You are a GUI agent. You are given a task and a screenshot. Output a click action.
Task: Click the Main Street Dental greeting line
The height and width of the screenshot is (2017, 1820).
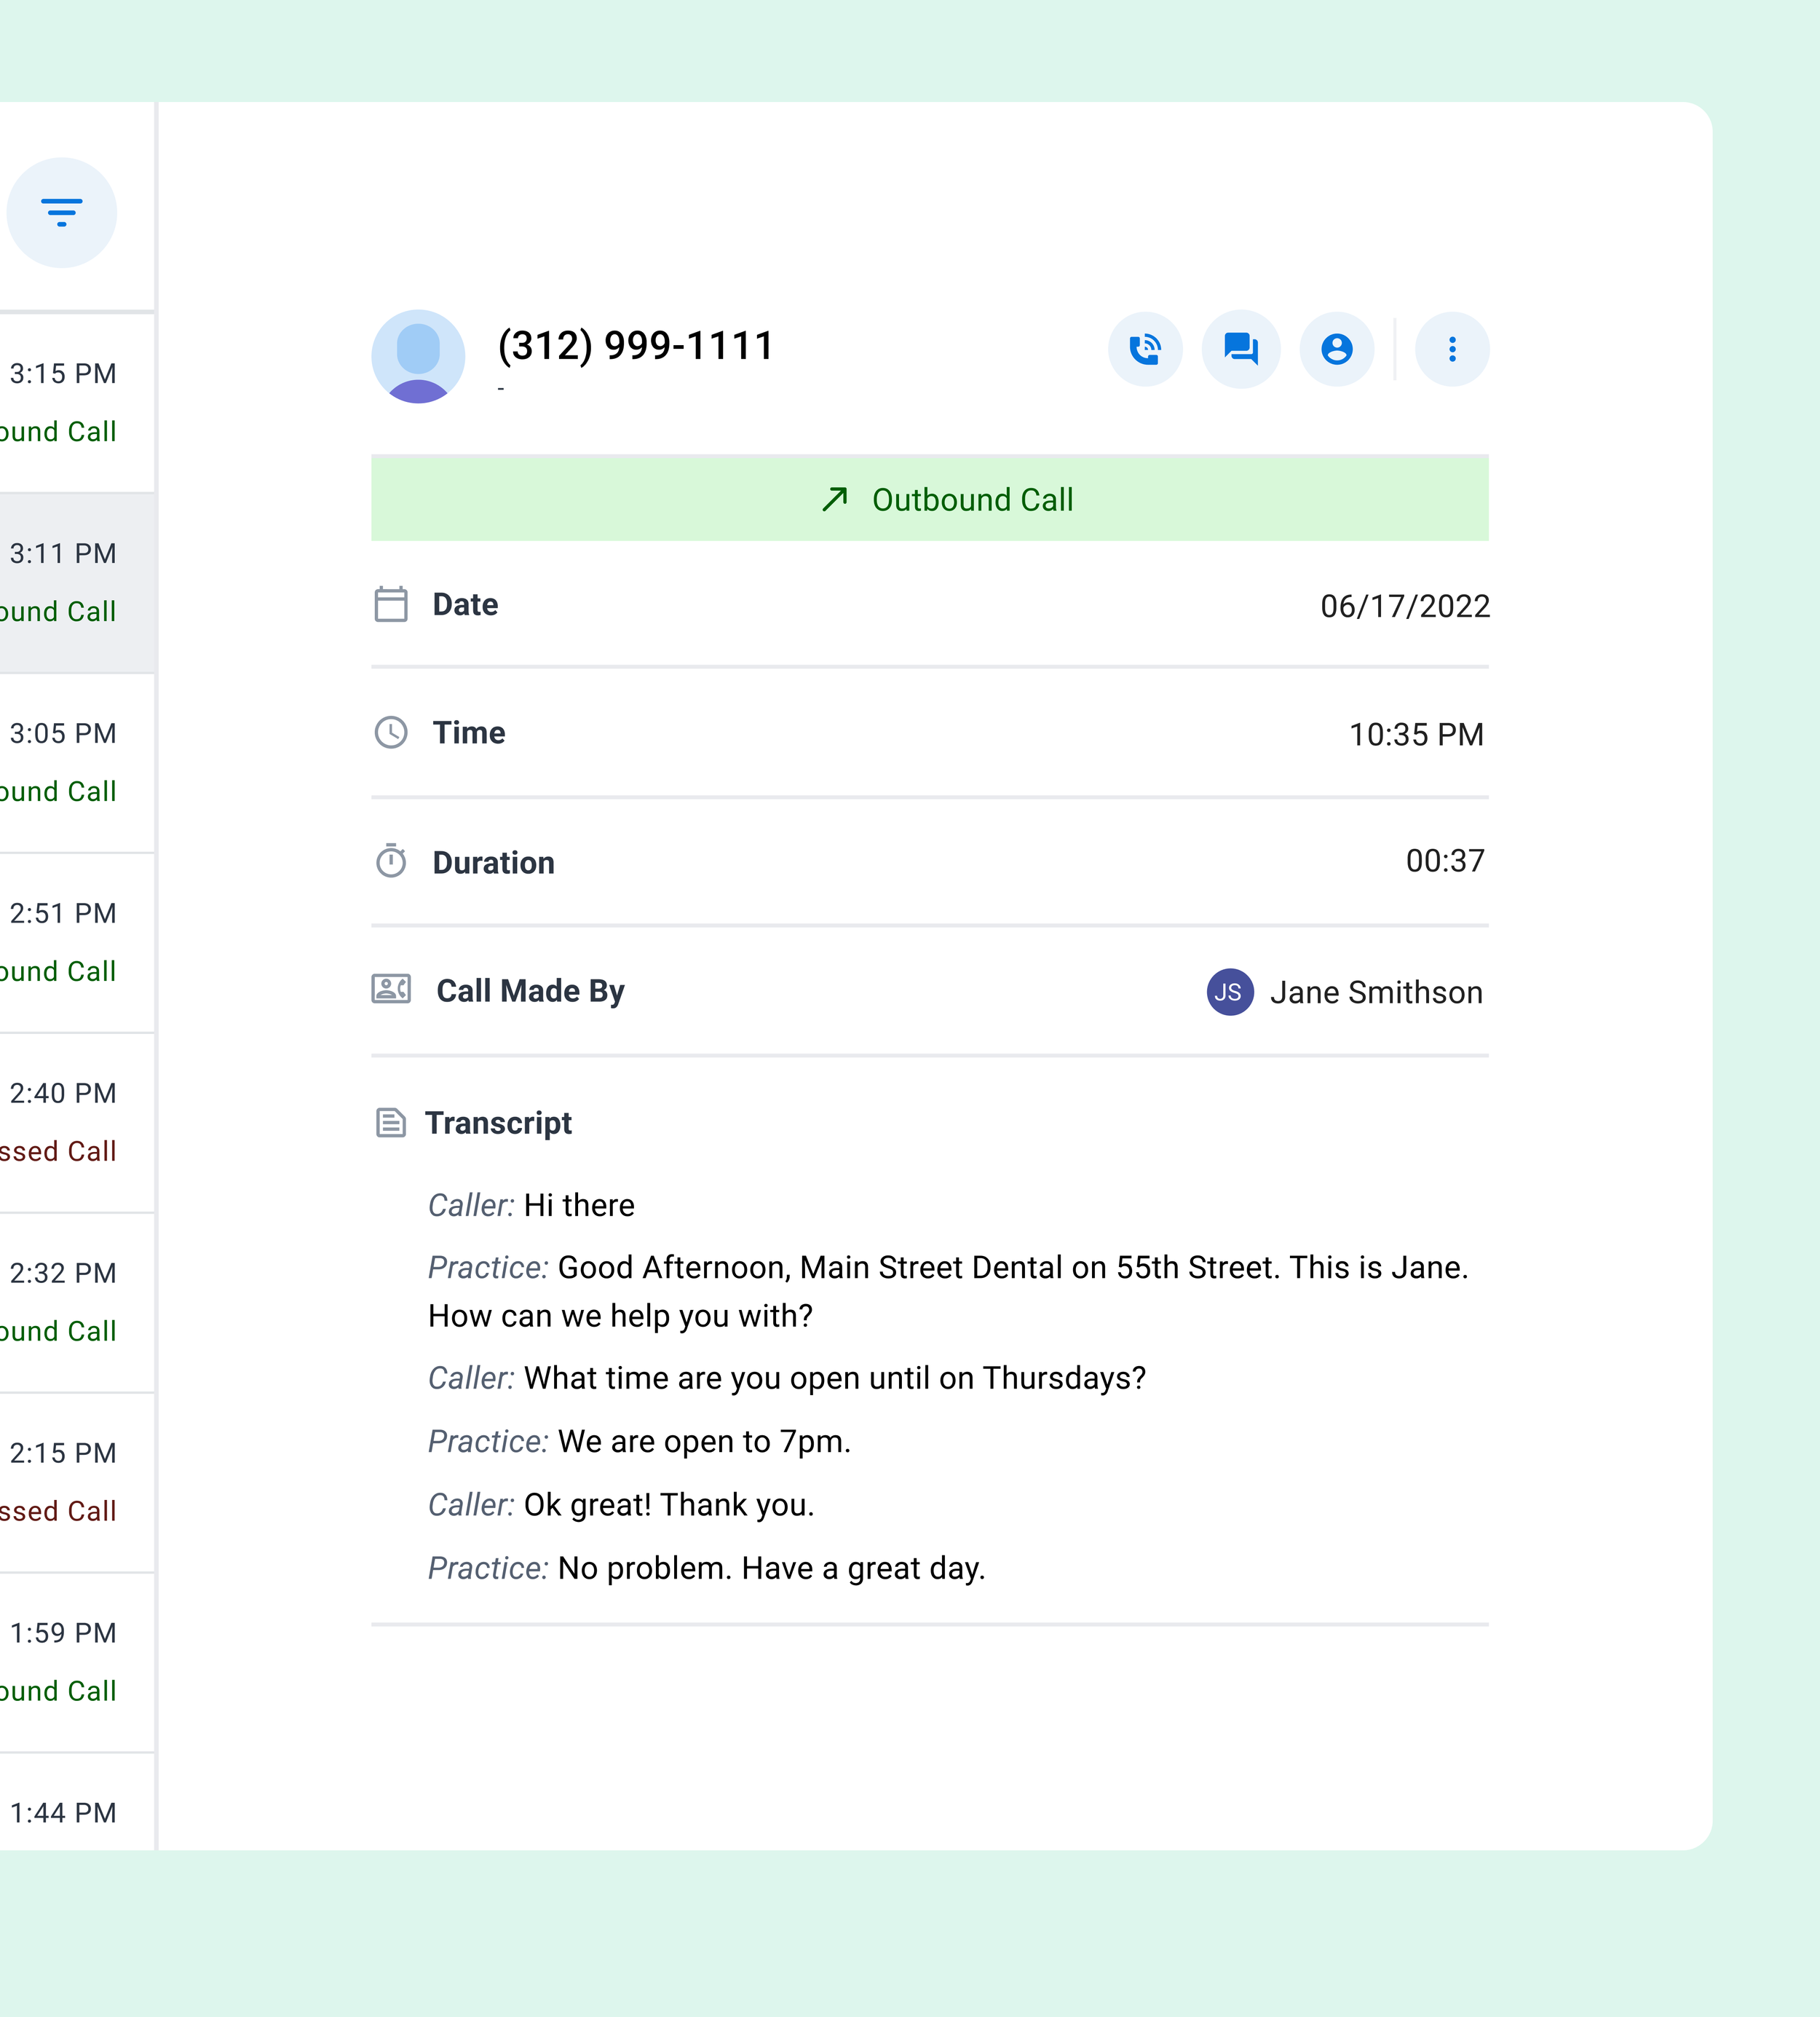pyautogui.click(x=948, y=1291)
